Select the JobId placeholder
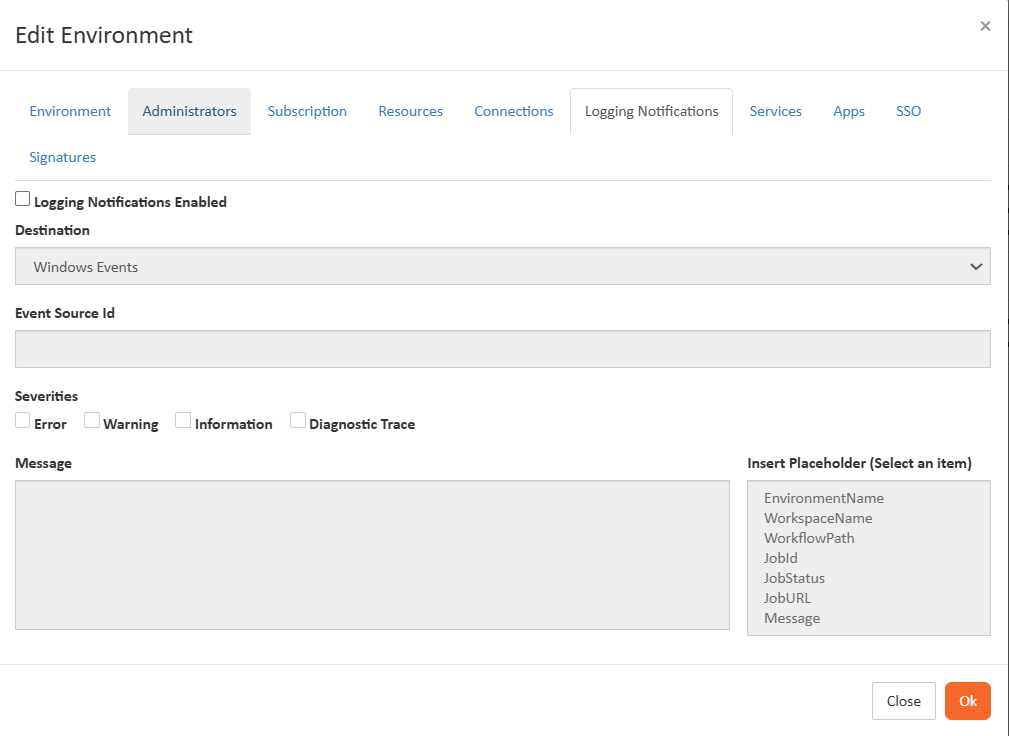This screenshot has height=736, width=1009. (x=781, y=558)
